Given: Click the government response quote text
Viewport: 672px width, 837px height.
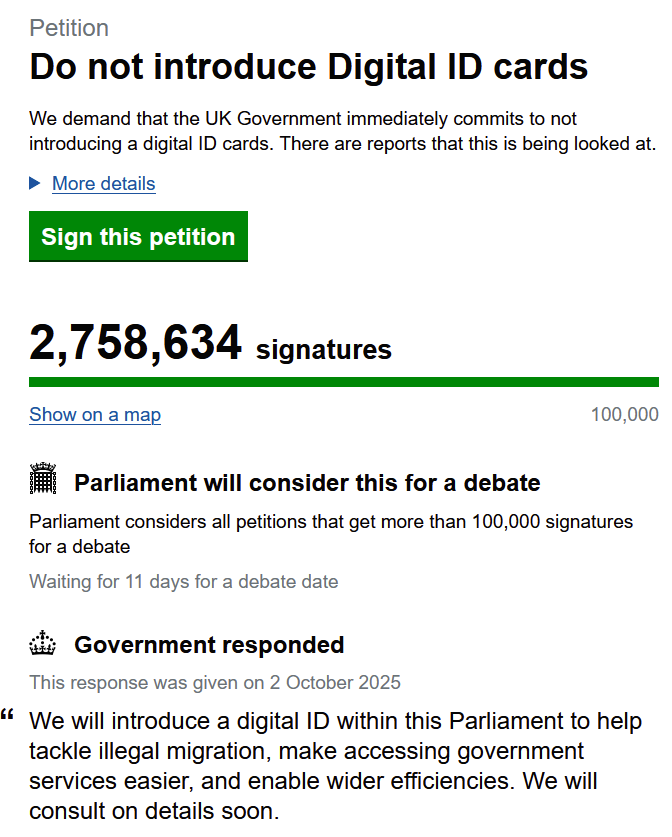Looking at the screenshot, I should click(336, 765).
